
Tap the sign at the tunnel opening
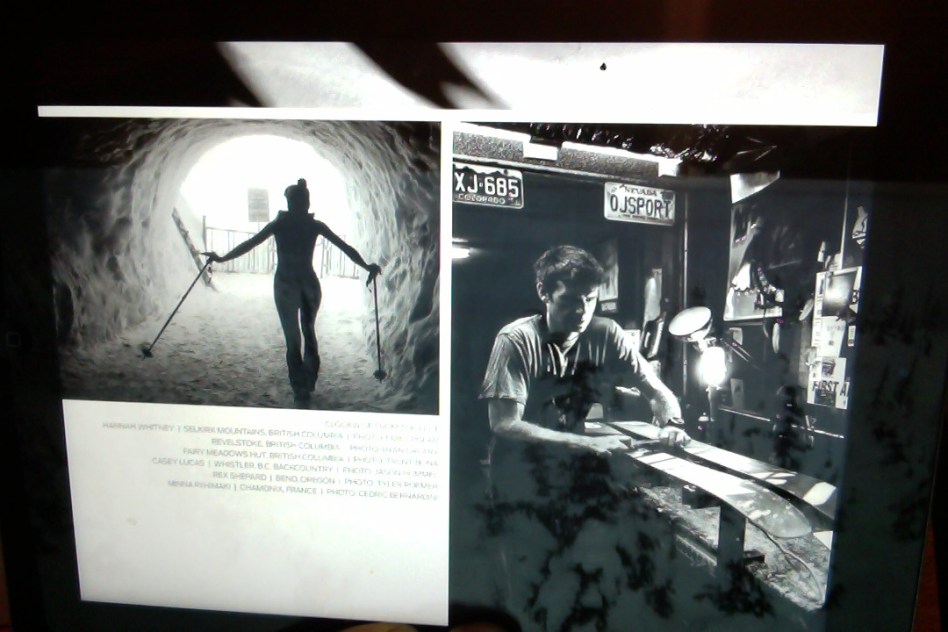[258, 204]
